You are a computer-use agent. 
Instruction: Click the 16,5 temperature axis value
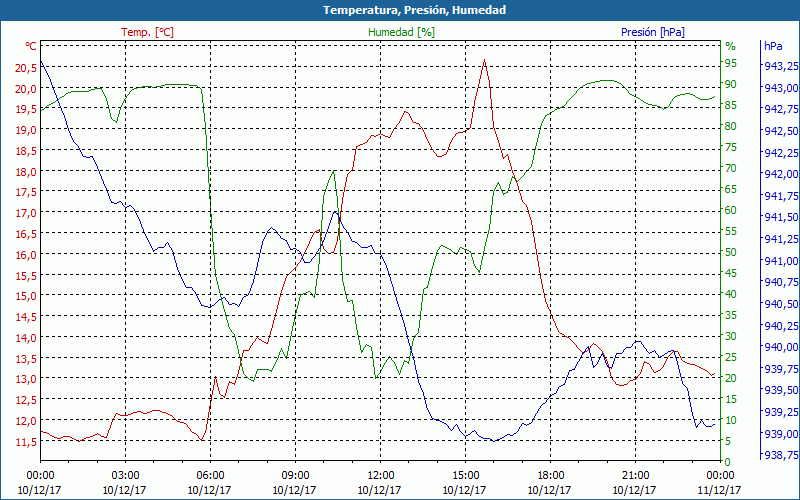tap(26, 234)
